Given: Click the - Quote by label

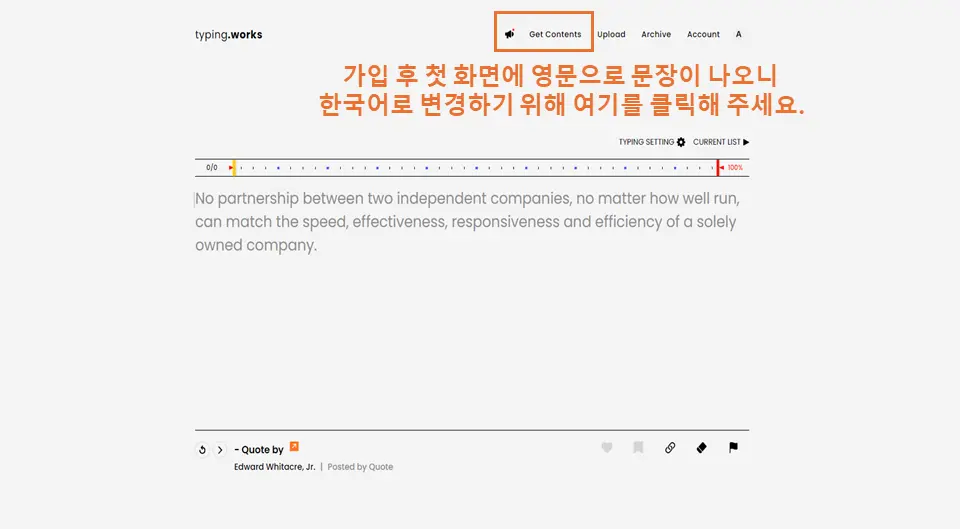Looking at the screenshot, I should pyautogui.click(x=258, y=449).
